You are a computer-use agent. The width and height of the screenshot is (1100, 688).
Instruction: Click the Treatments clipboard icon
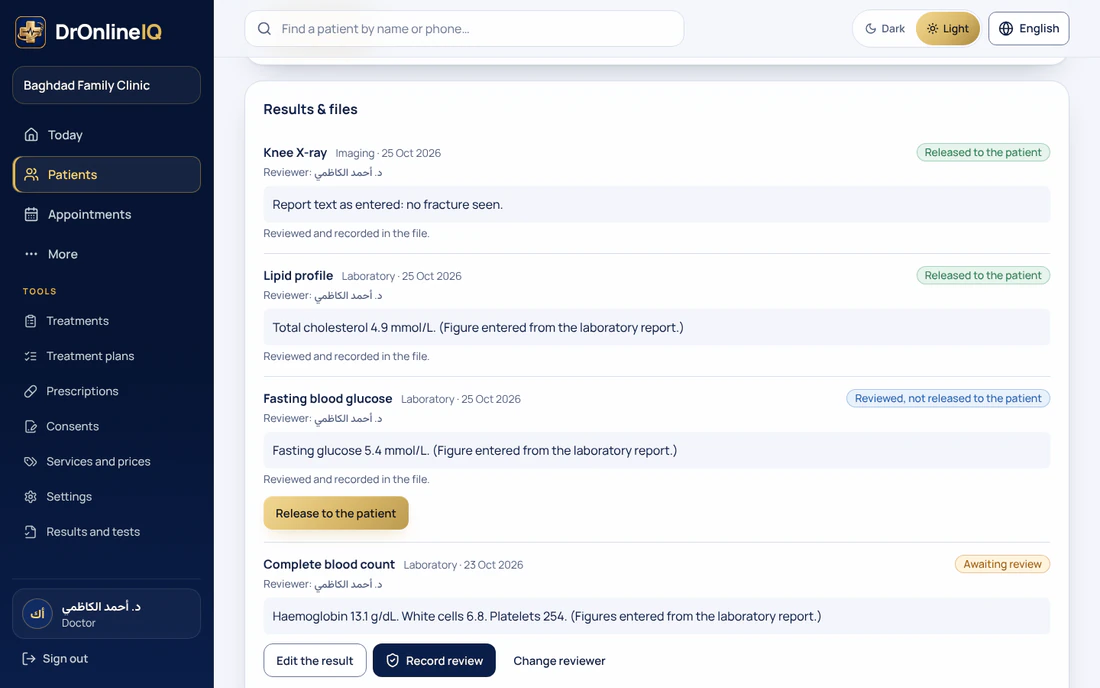pyautogui.click(x=30, y=321)
